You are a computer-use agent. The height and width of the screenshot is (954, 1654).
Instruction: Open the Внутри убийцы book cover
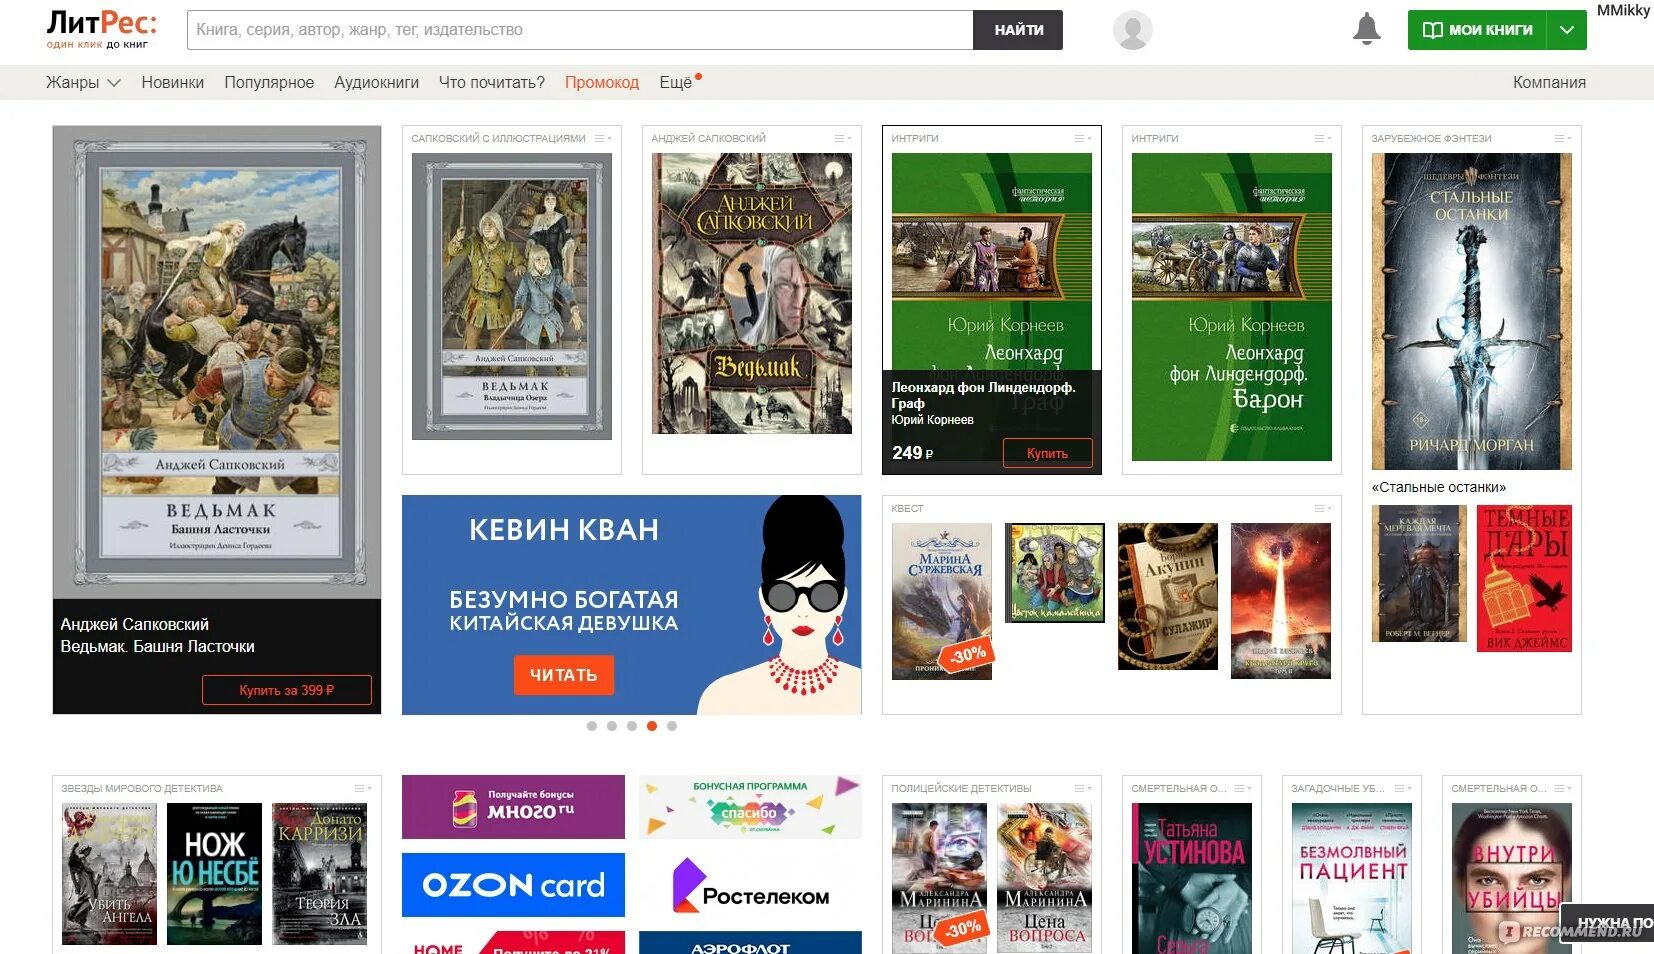click(1512, 878)
